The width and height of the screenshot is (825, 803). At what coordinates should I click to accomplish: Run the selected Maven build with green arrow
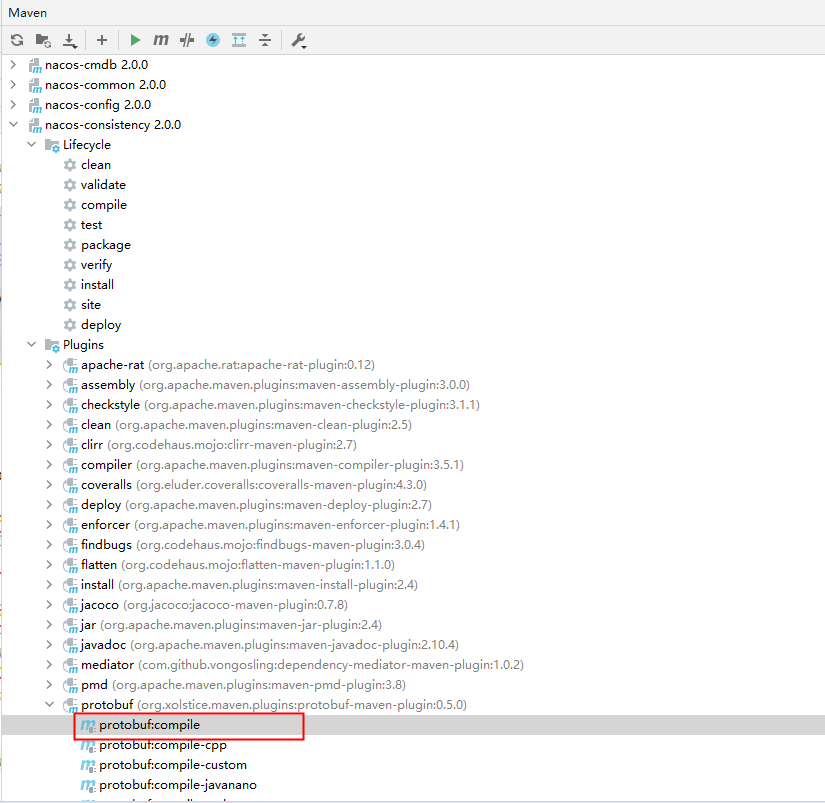pyautogui.click(x=135, y=40)
